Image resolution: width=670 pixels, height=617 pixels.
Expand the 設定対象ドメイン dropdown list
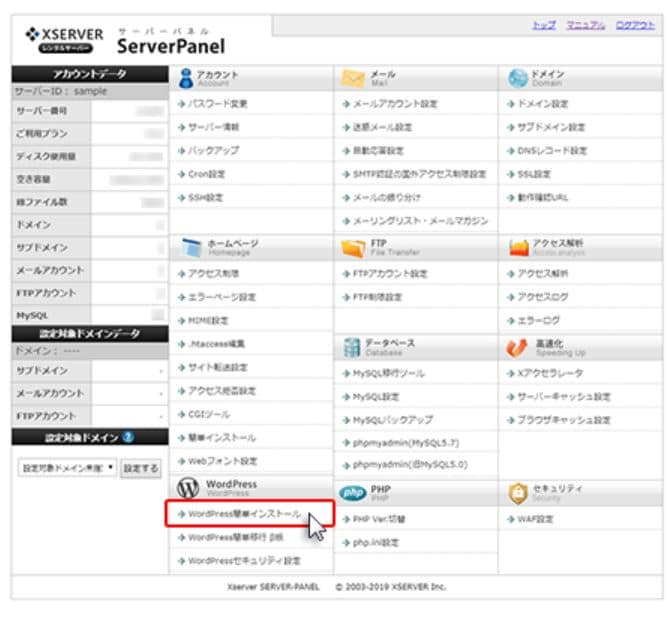click(x=67, y=468)
